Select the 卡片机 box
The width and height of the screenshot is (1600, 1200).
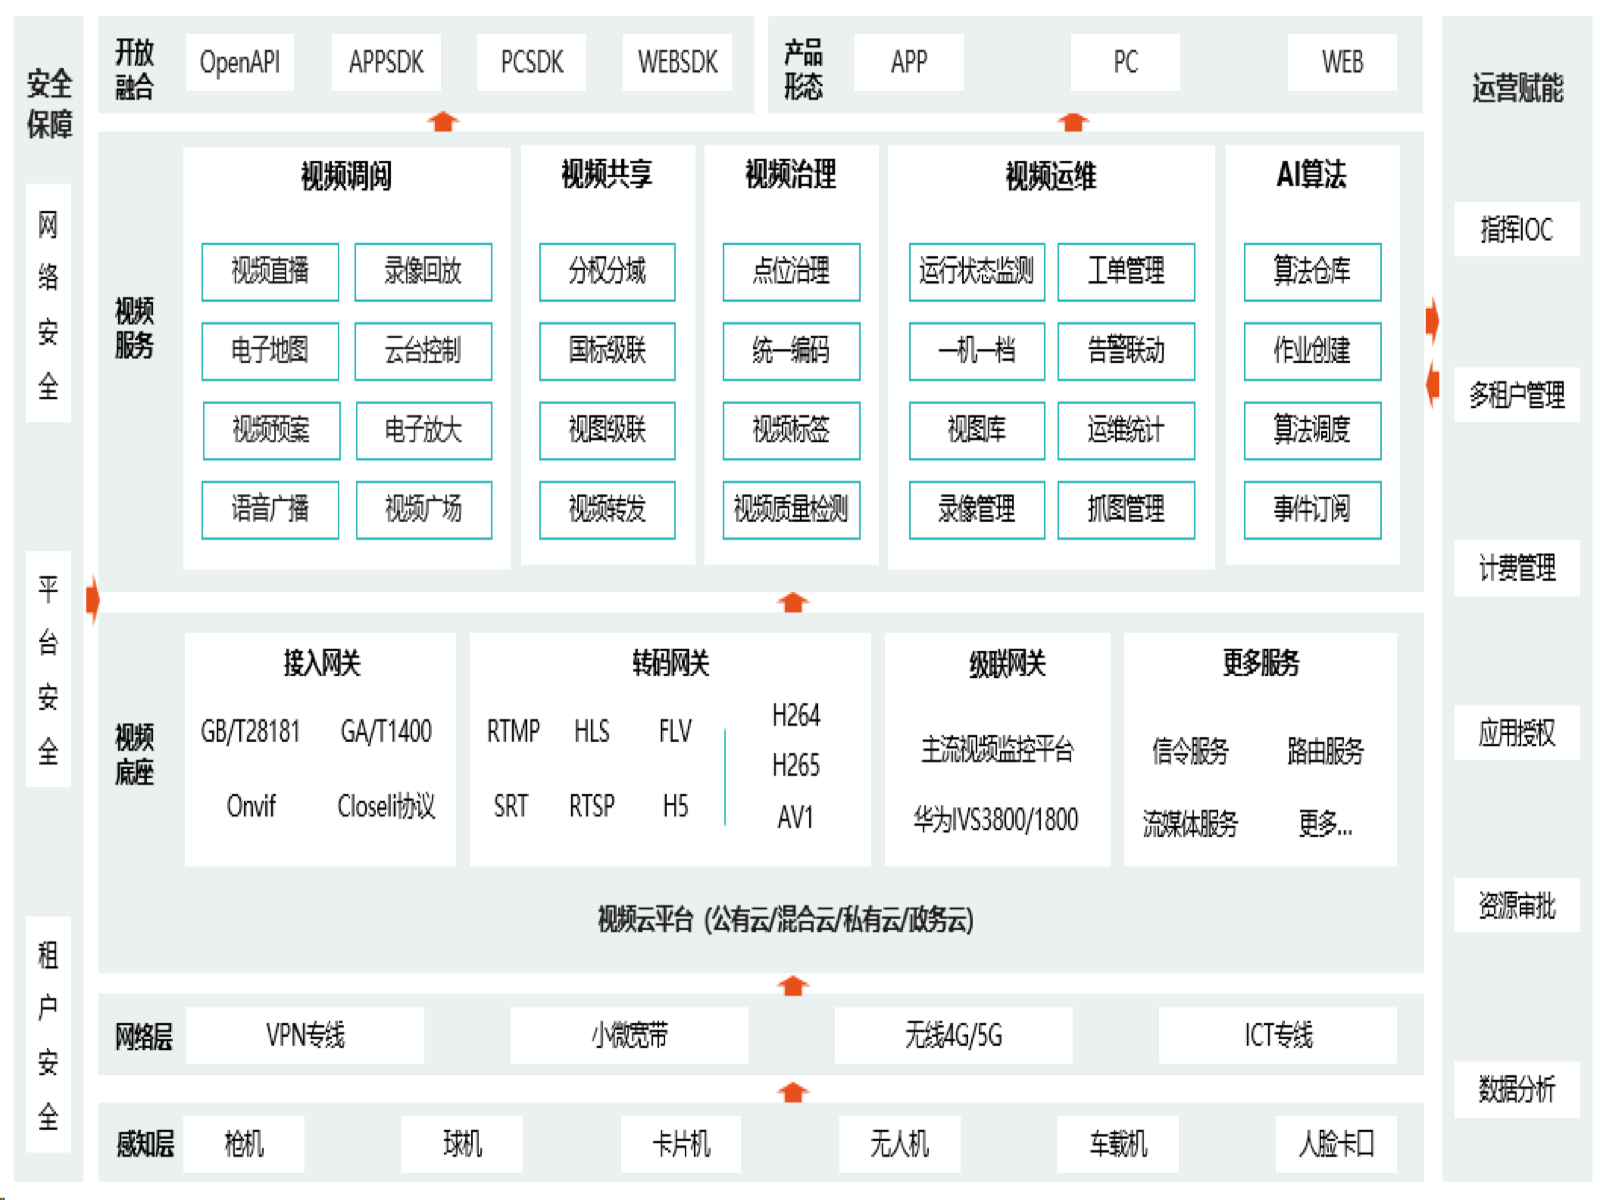point(681,1144)
